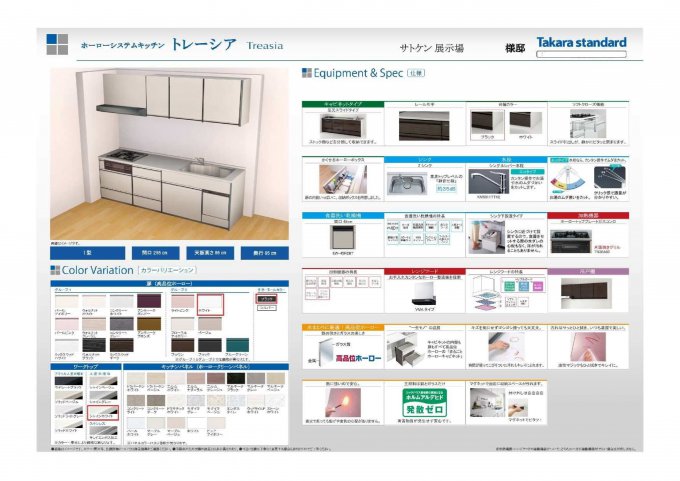This screenshot has width=680, height=481.
Task: Click the squares icon beside Equipment & Spec
Action: click(x=307, y=73)
